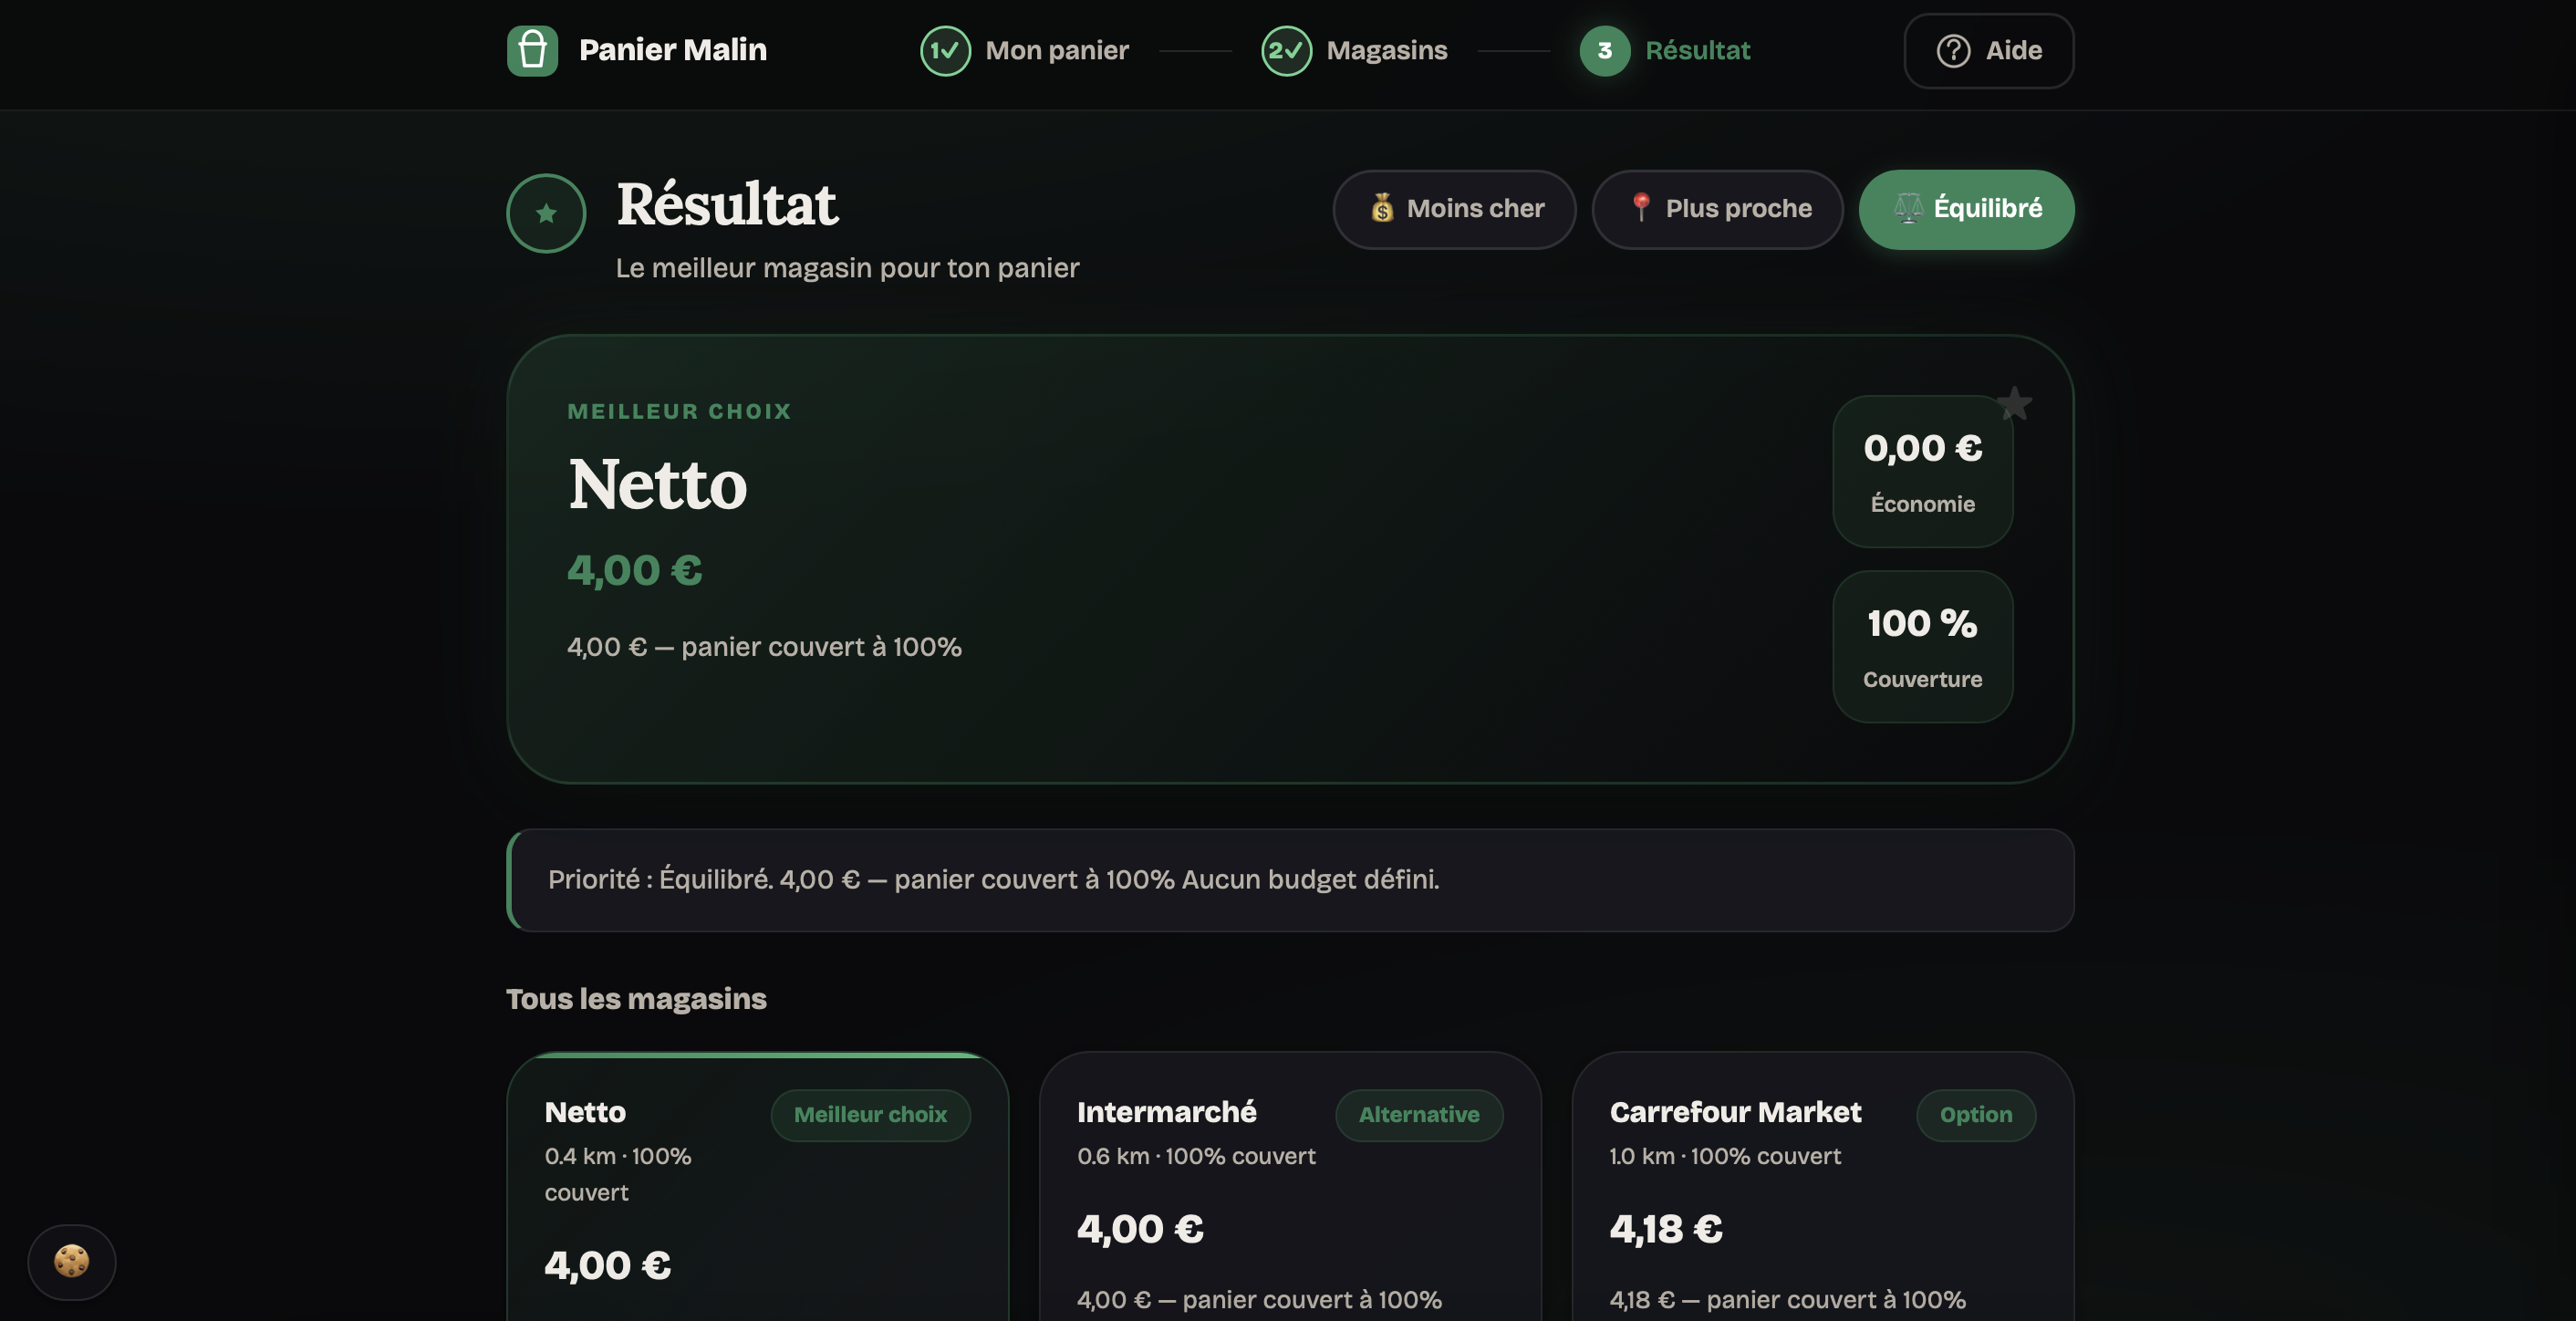Click the Meilleur choix badge on Netto
This screenshot has width=2576, height=1321.
869,1115
